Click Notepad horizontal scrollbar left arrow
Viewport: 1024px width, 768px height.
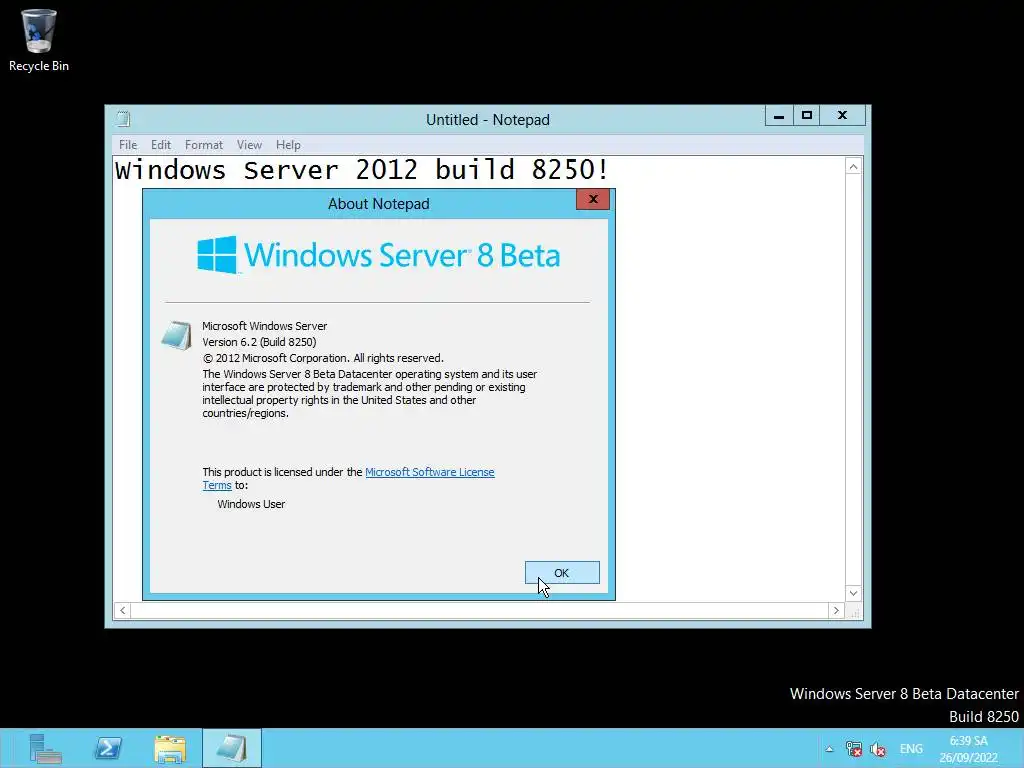pyautogui.click(x=122, y=611)
